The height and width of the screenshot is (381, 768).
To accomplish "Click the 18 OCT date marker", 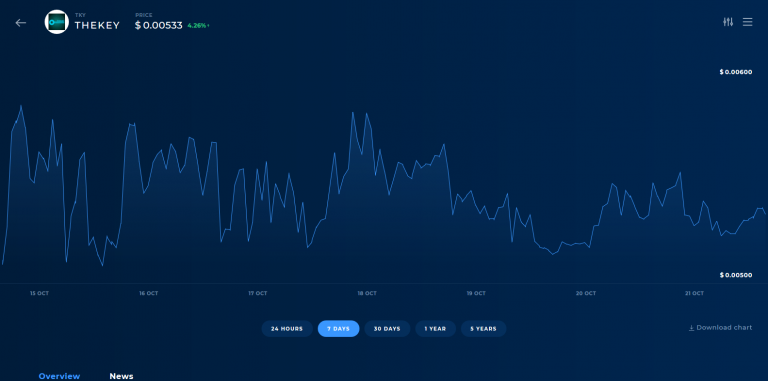I will 367,293.
